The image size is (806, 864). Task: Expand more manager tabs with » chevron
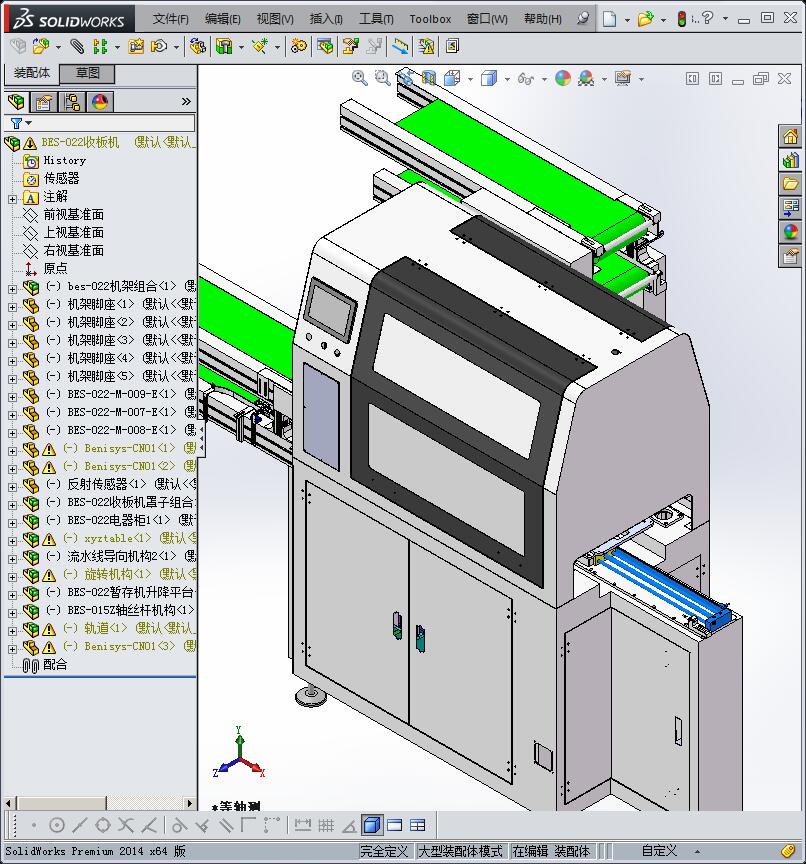pyautogui.click(x=186, y=101)
